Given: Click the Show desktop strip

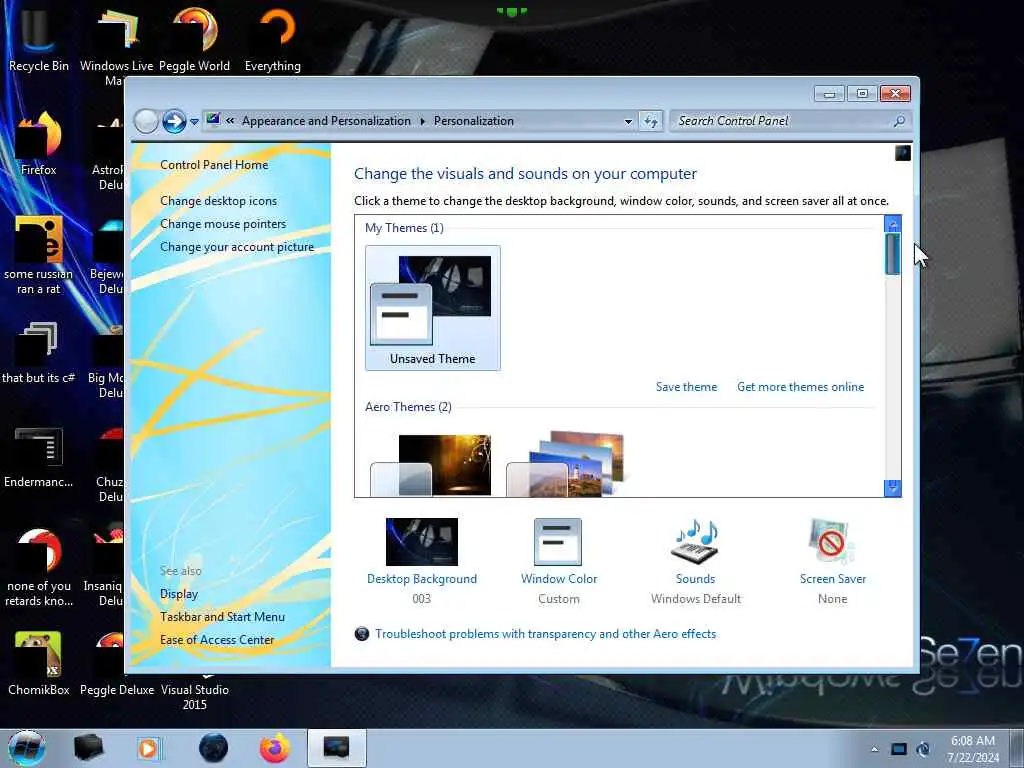Looking at the screenshot, I should pyautogui.click(x=1017, y=748).
